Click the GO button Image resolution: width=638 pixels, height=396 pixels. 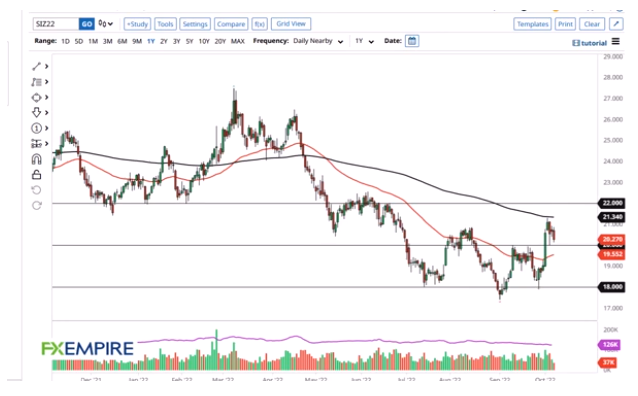pyautogui.click(x=87, y=24)
